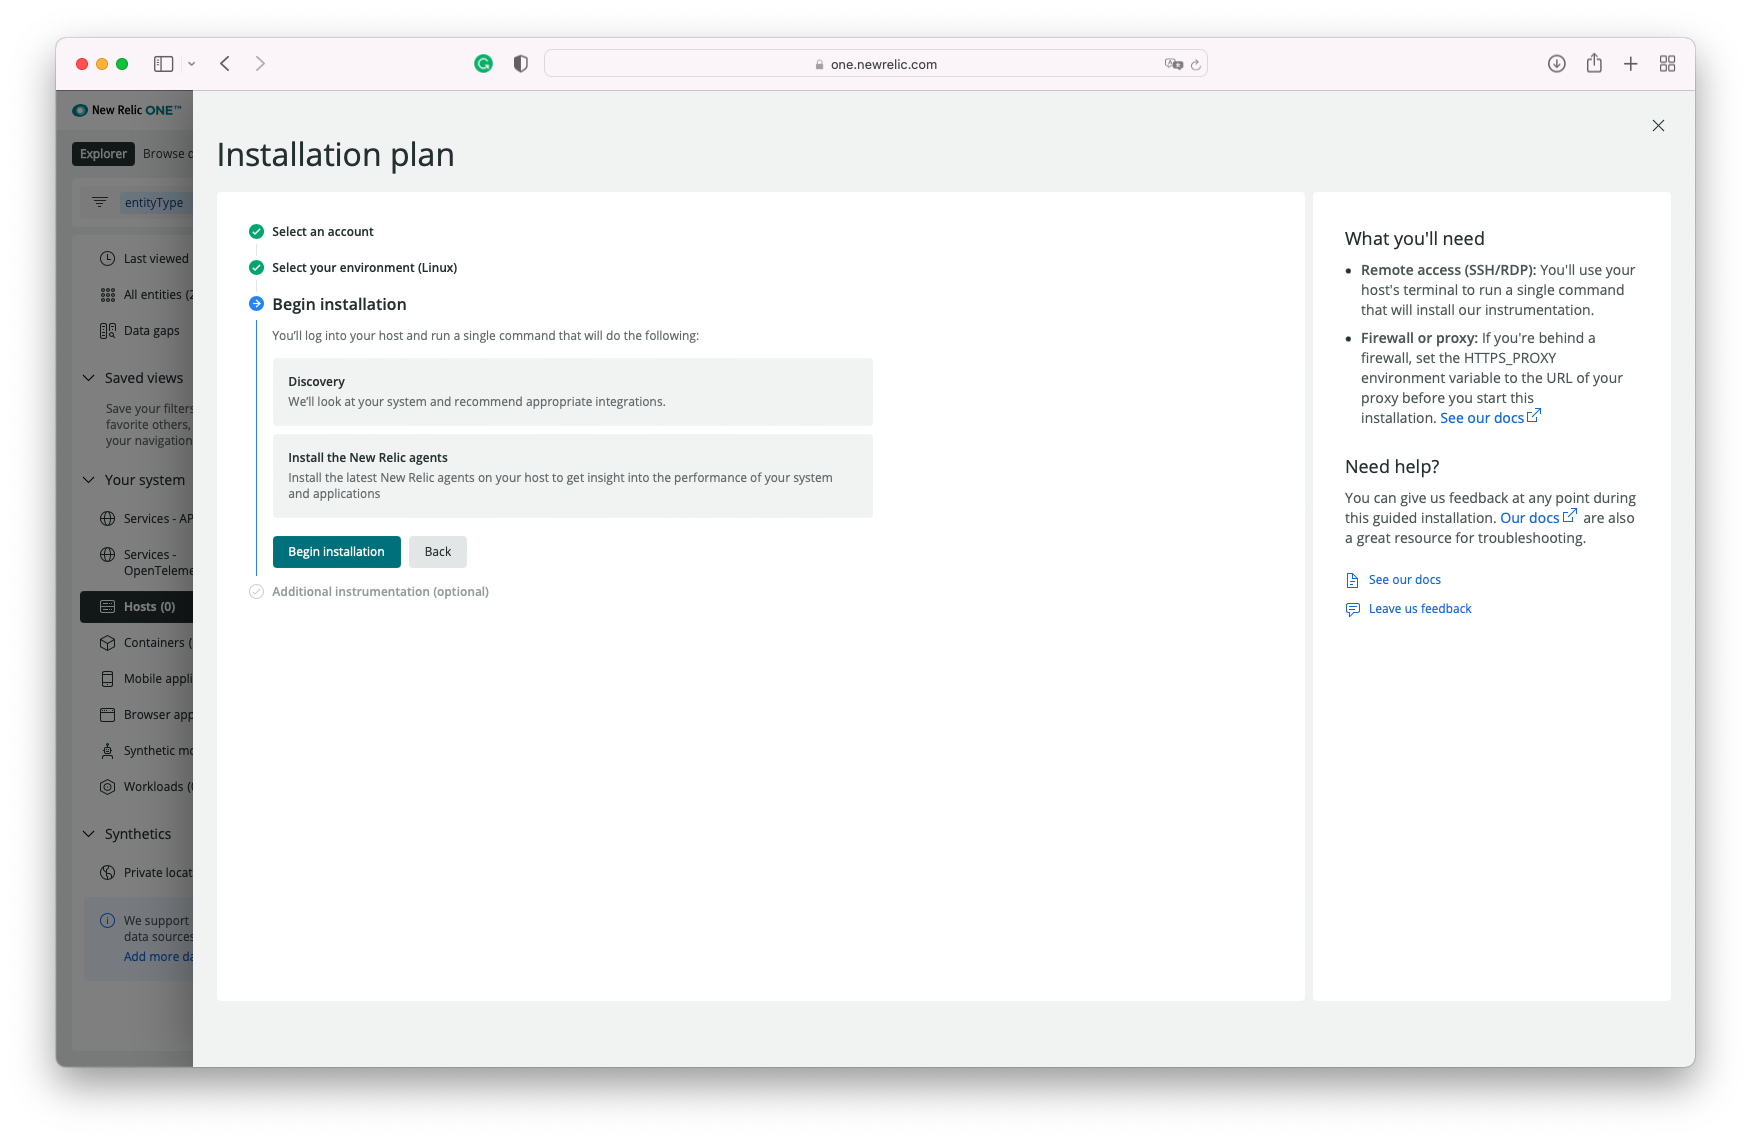Click green check beside Select your environment
The width and height of the screenshot is (1751, 1141).
coord(256,268)
